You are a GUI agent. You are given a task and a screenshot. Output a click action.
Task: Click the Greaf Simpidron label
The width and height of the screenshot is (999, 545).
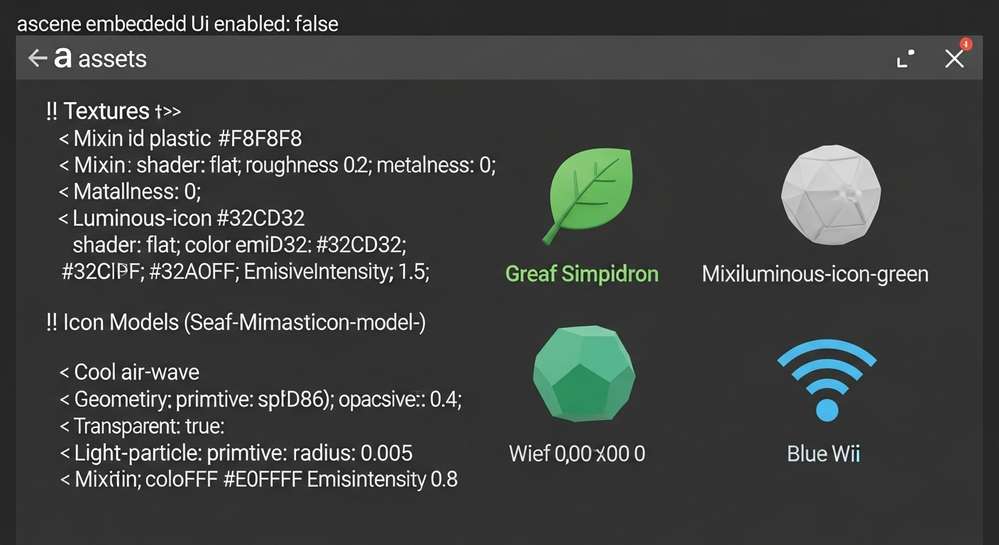tap(581, 273)
